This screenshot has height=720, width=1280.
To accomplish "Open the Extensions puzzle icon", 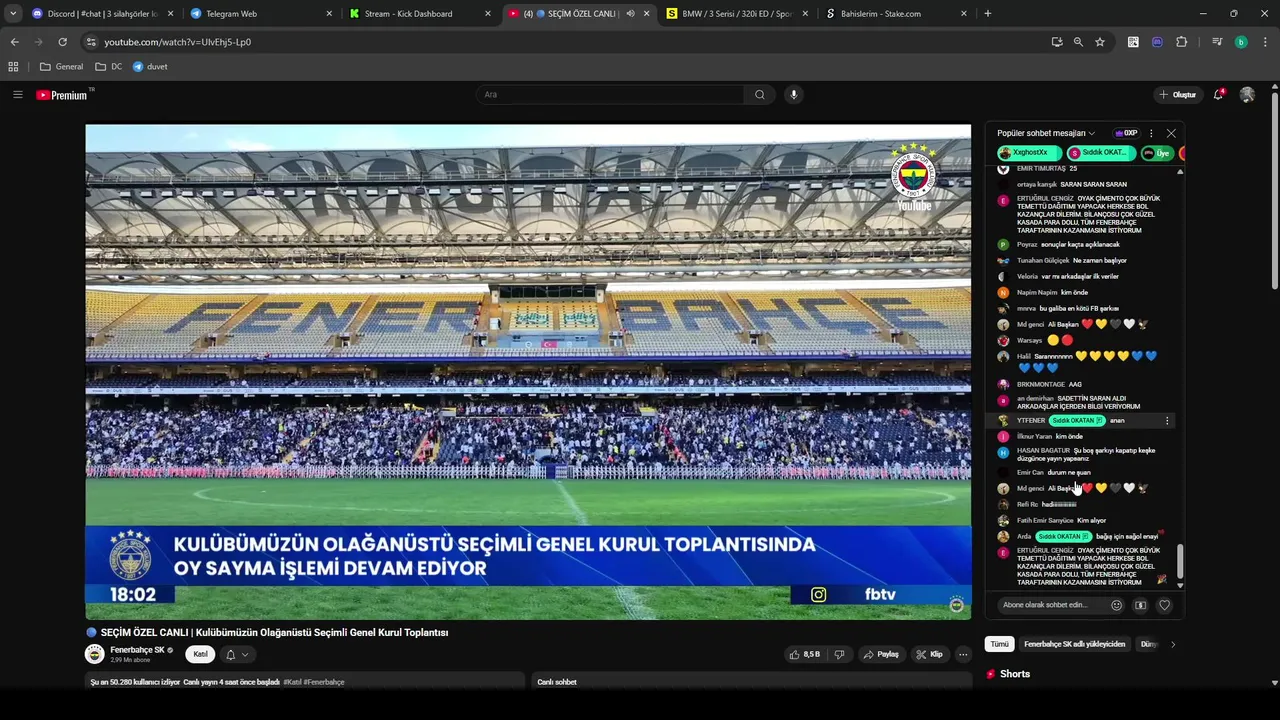I will (1181, 42).
